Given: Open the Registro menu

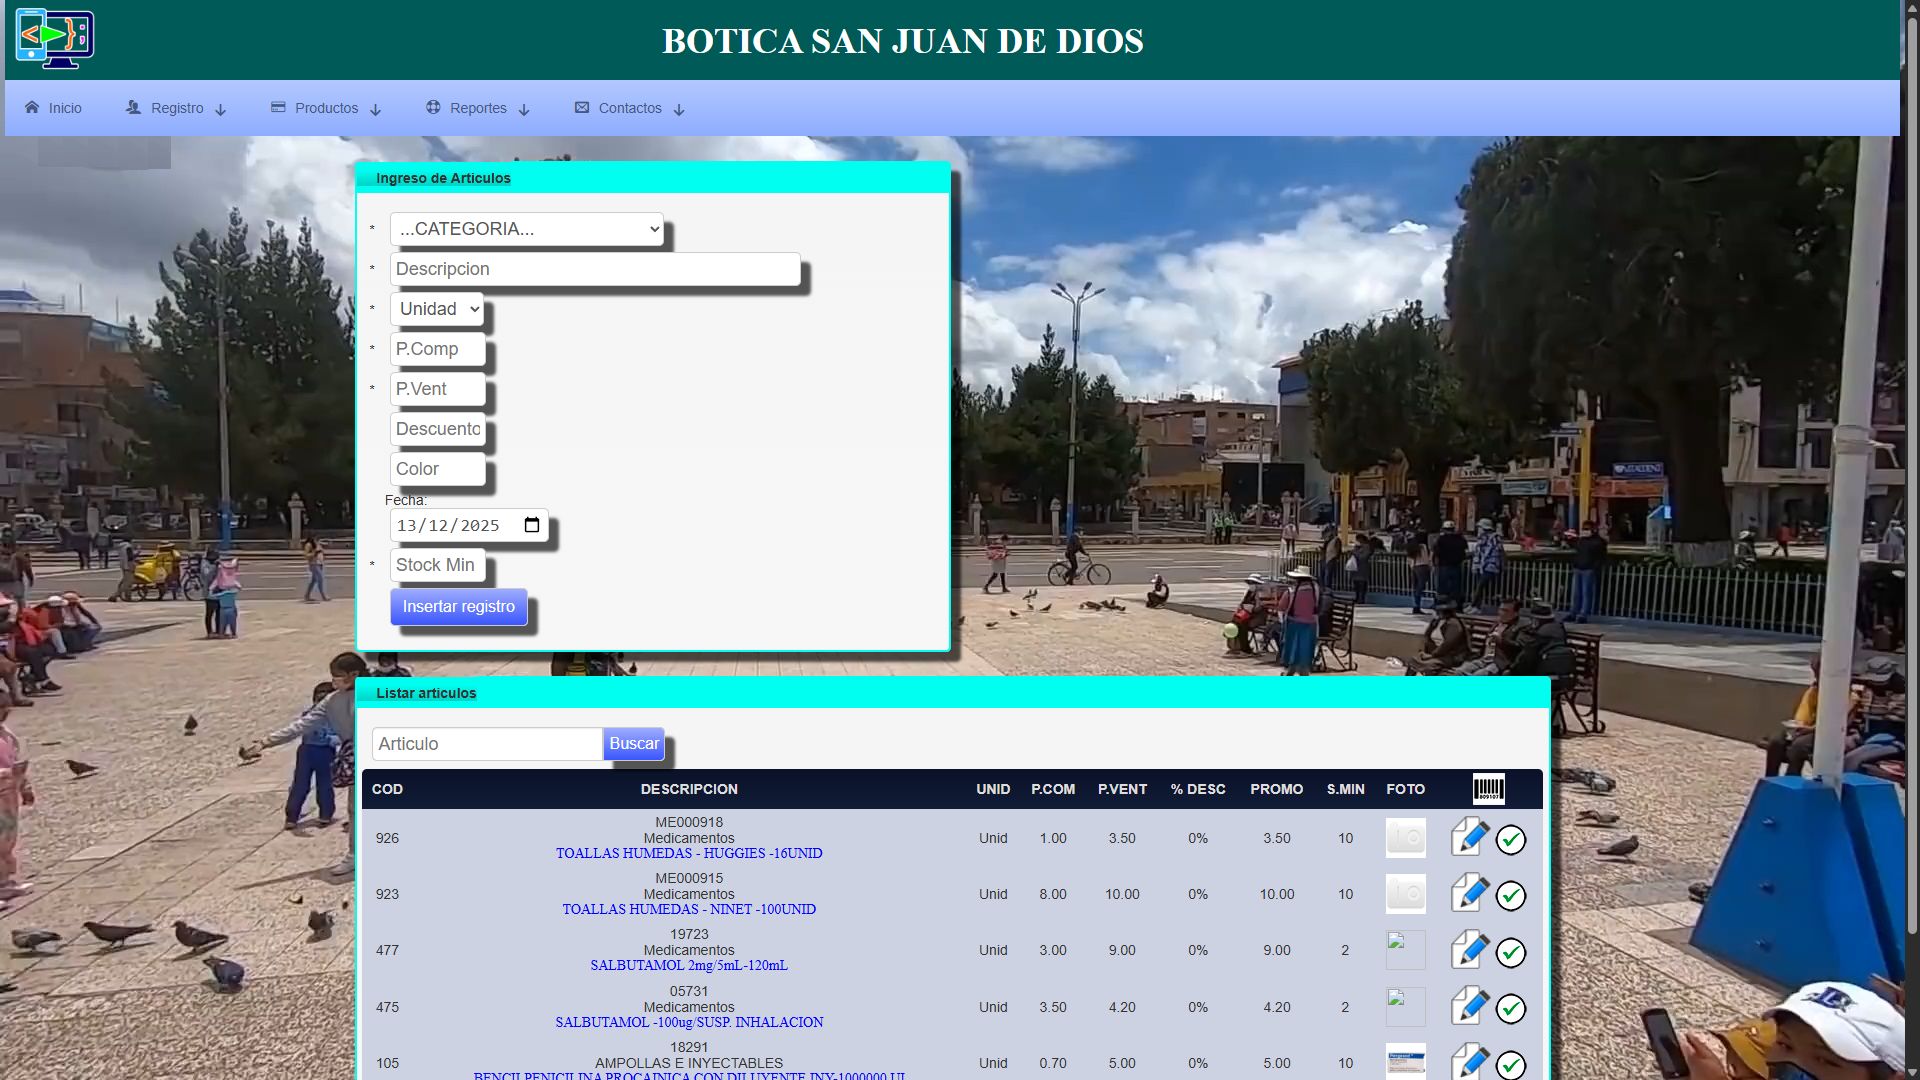Looking at the screenshot, I should coord(176,108).
